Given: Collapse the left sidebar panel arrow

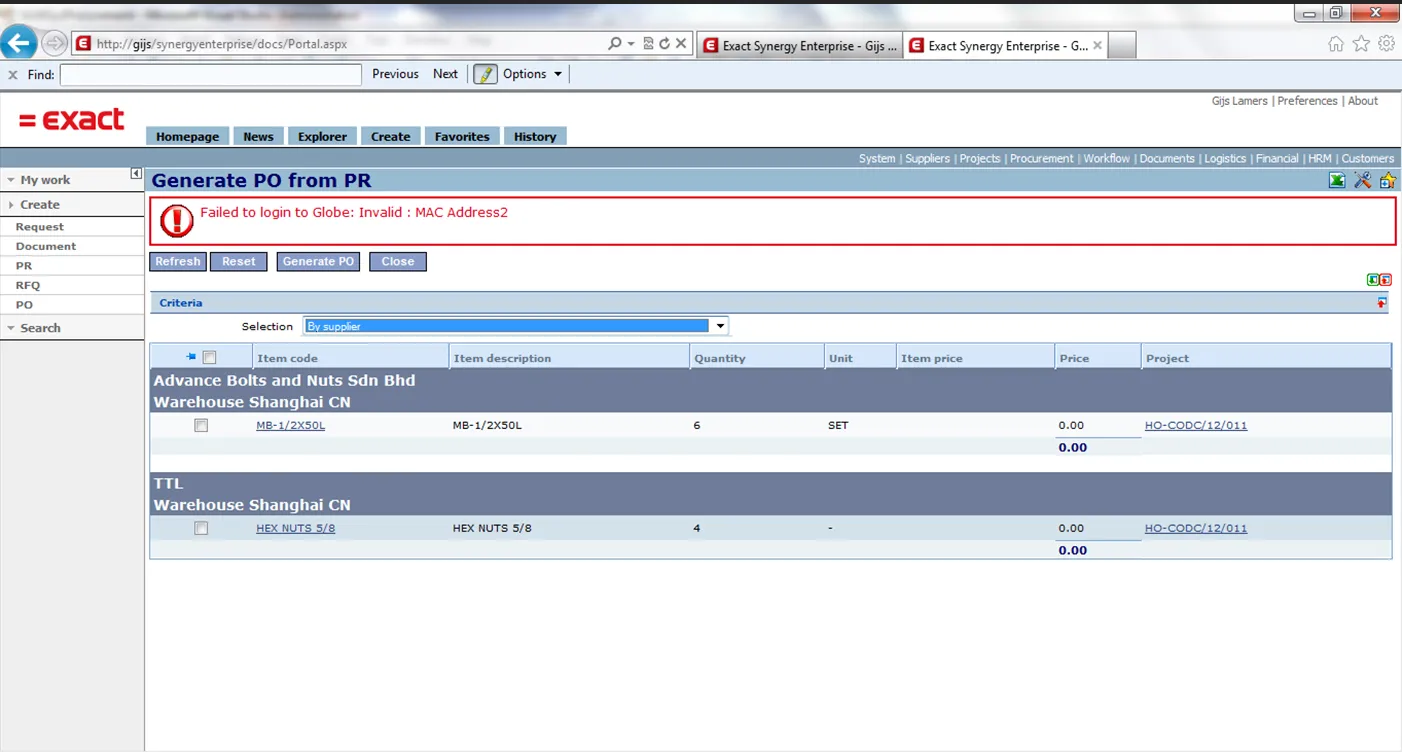Looking at the screenshot, I should [x=136, y=174].
